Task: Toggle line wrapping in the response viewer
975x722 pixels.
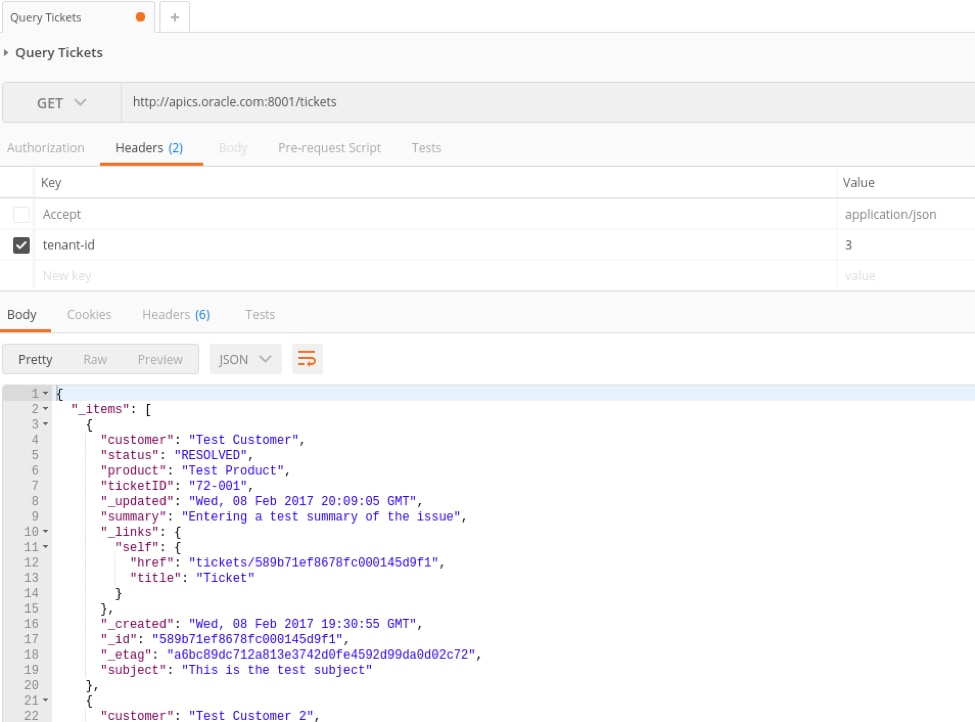Action: tap(307, 358)
